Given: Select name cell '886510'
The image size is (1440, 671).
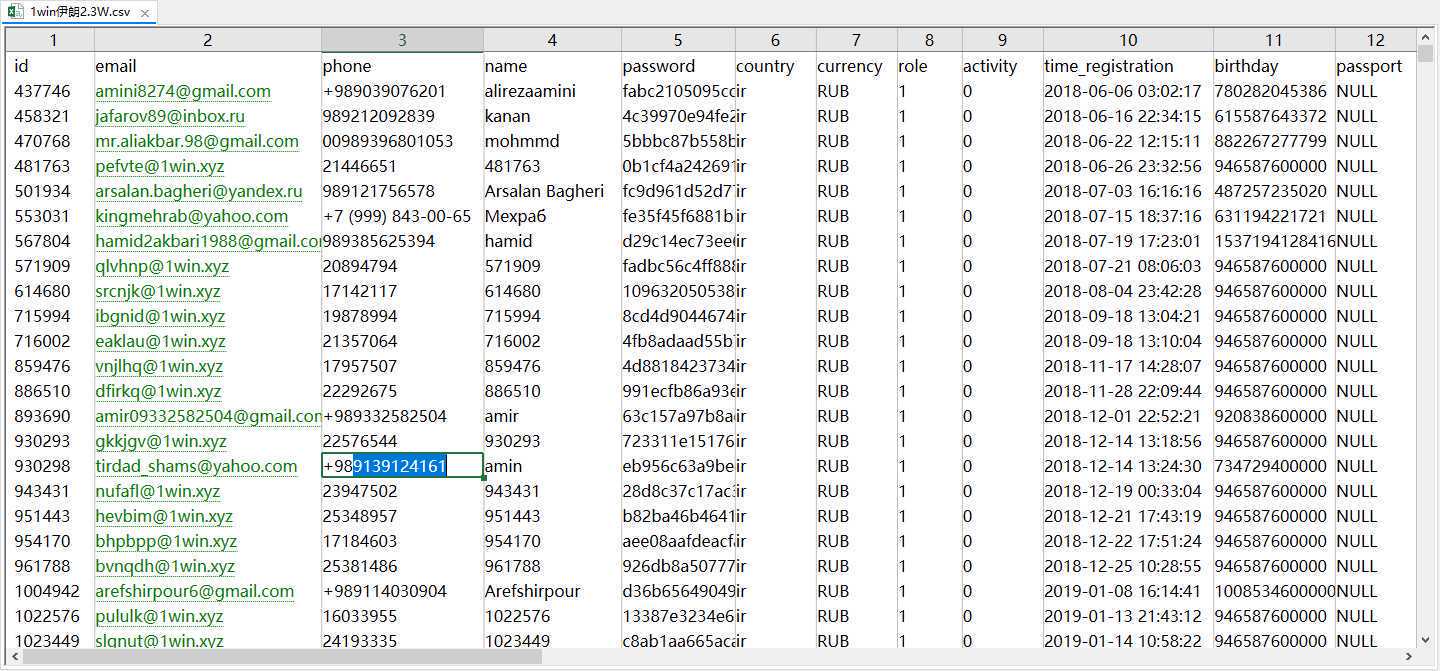Looking at the screenshot, I should tap(552, 391).
